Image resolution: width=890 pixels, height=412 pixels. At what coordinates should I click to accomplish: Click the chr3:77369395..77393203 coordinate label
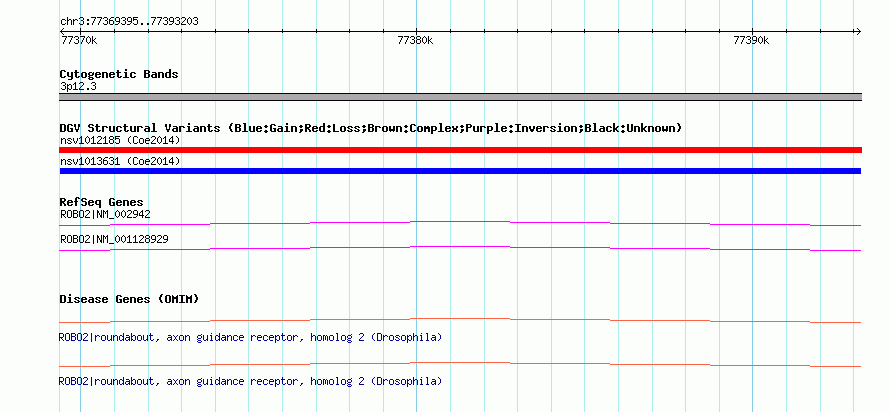point(129,22)
